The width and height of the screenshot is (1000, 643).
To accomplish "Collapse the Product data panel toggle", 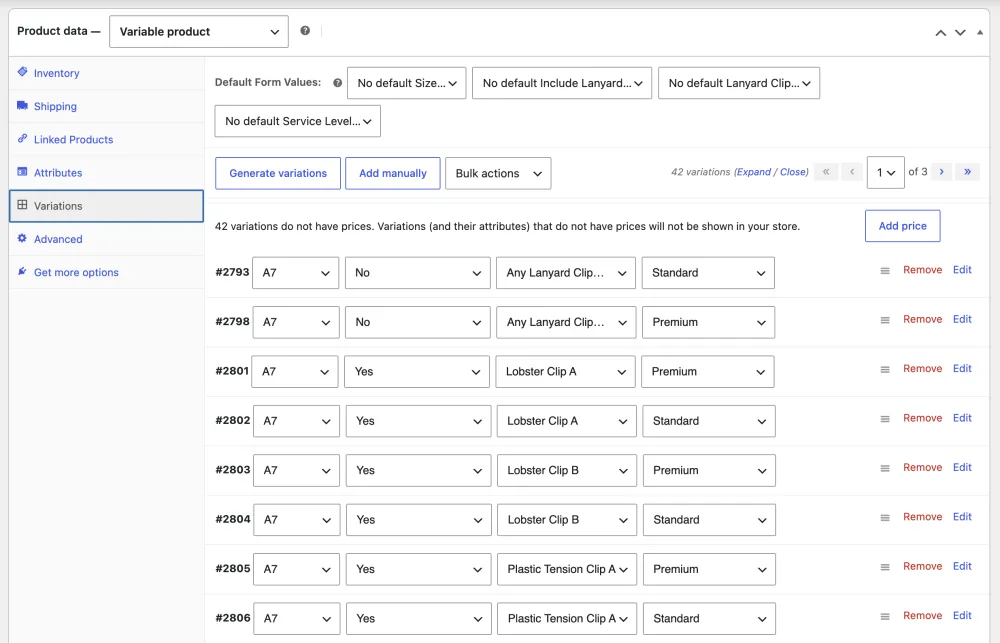I will (x=980, y=33).
